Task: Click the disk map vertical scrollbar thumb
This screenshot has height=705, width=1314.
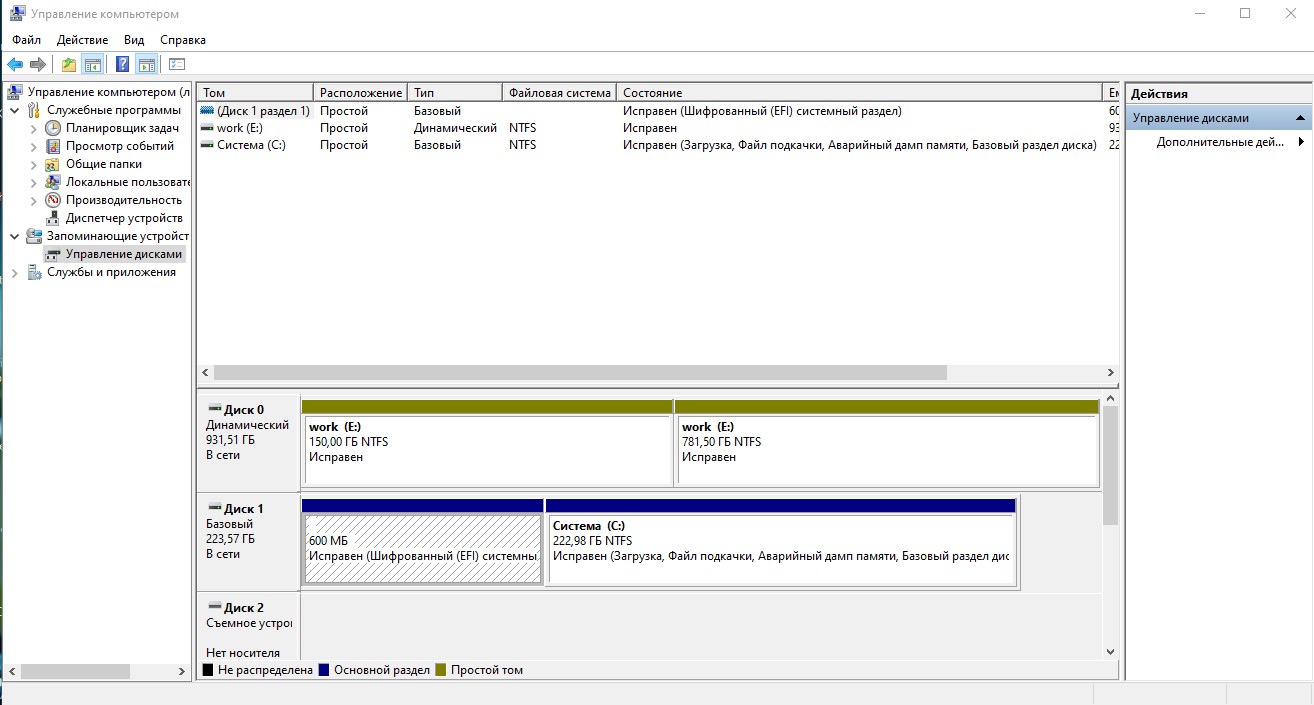Action: (x=1110, y=464)
